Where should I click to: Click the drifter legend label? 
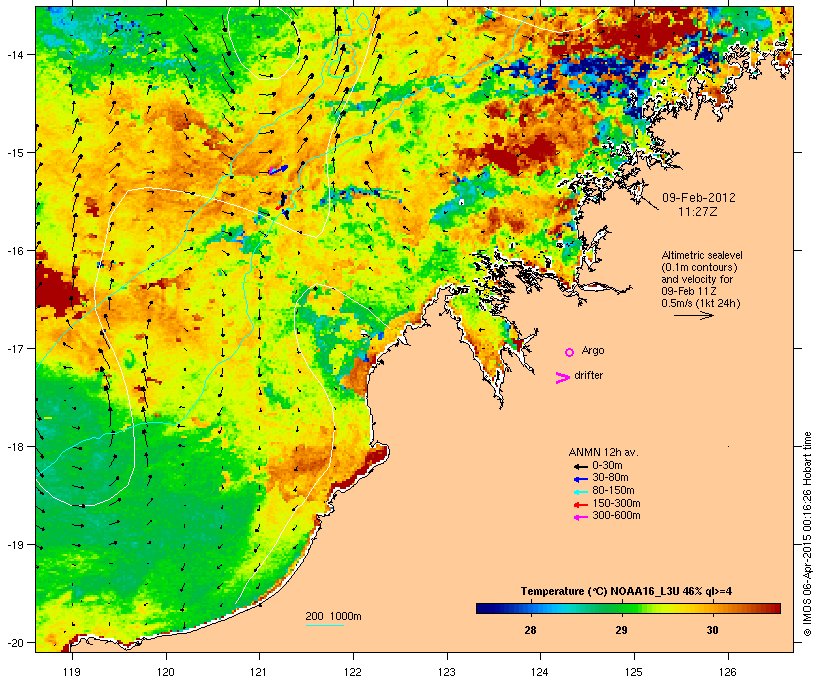coord(588,375)
